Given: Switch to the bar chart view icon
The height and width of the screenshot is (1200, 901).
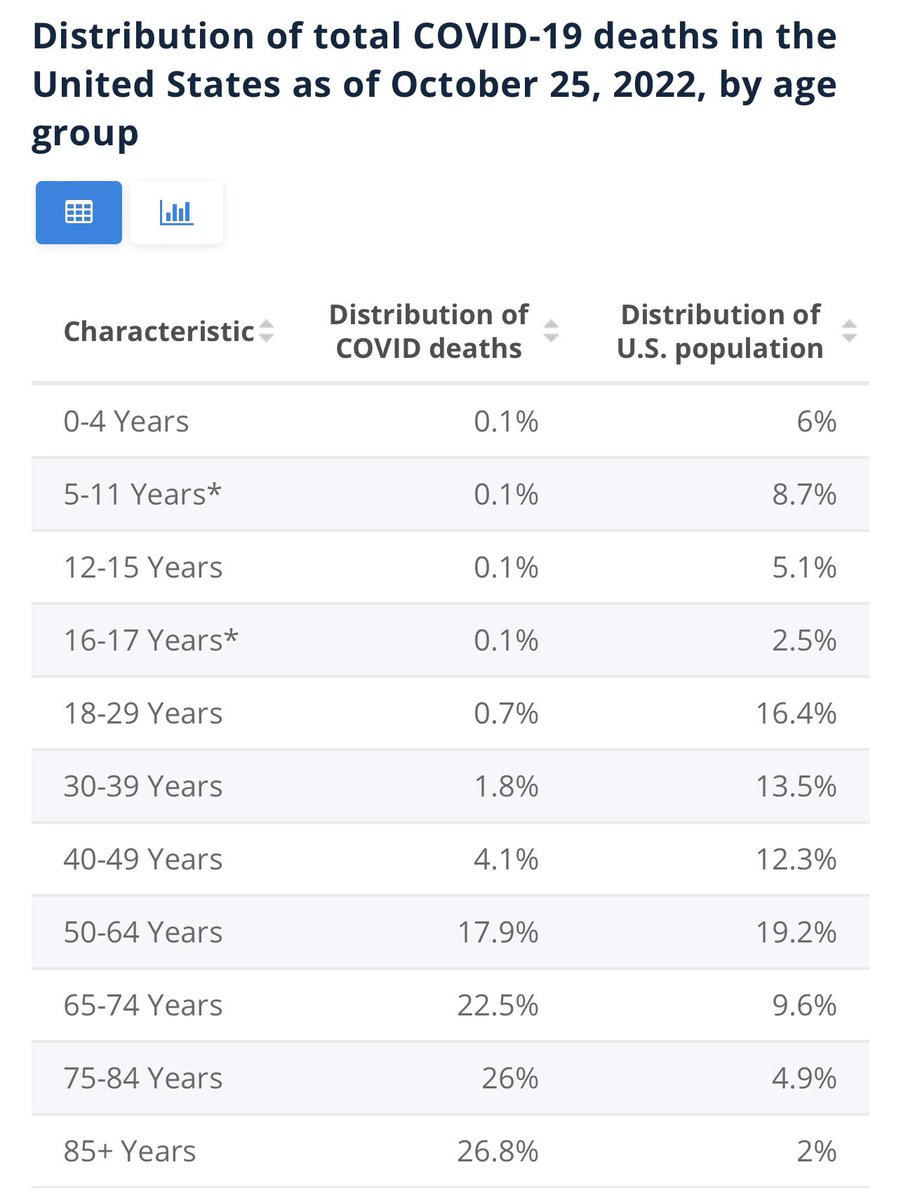Looking at the screenshot, I should (176, 212).
